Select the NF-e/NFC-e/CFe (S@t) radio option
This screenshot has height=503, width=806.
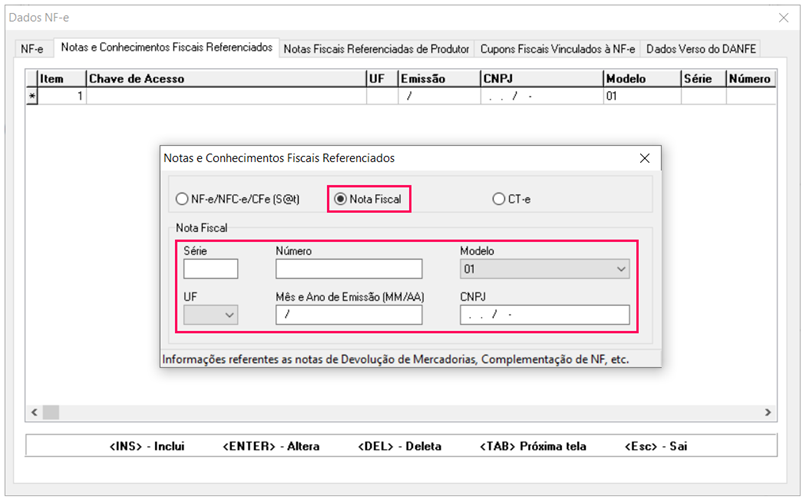click(x=183, y=199)
